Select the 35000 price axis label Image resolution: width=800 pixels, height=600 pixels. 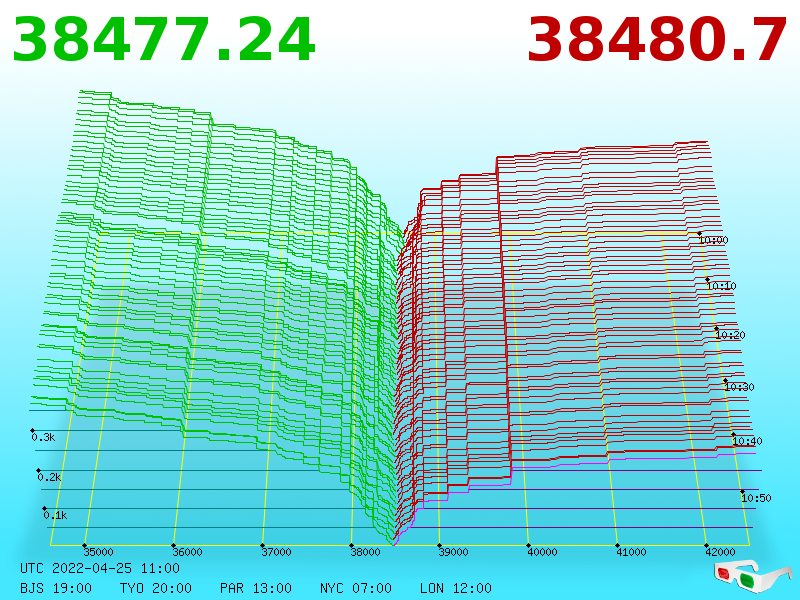click(98, 552)
